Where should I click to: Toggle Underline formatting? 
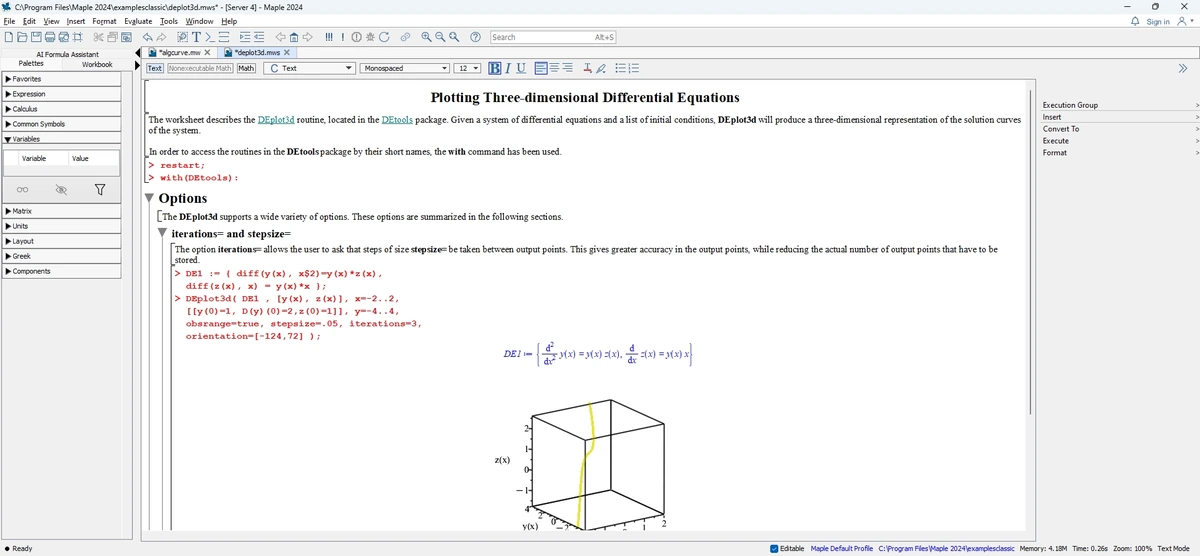tap(521, 68)
